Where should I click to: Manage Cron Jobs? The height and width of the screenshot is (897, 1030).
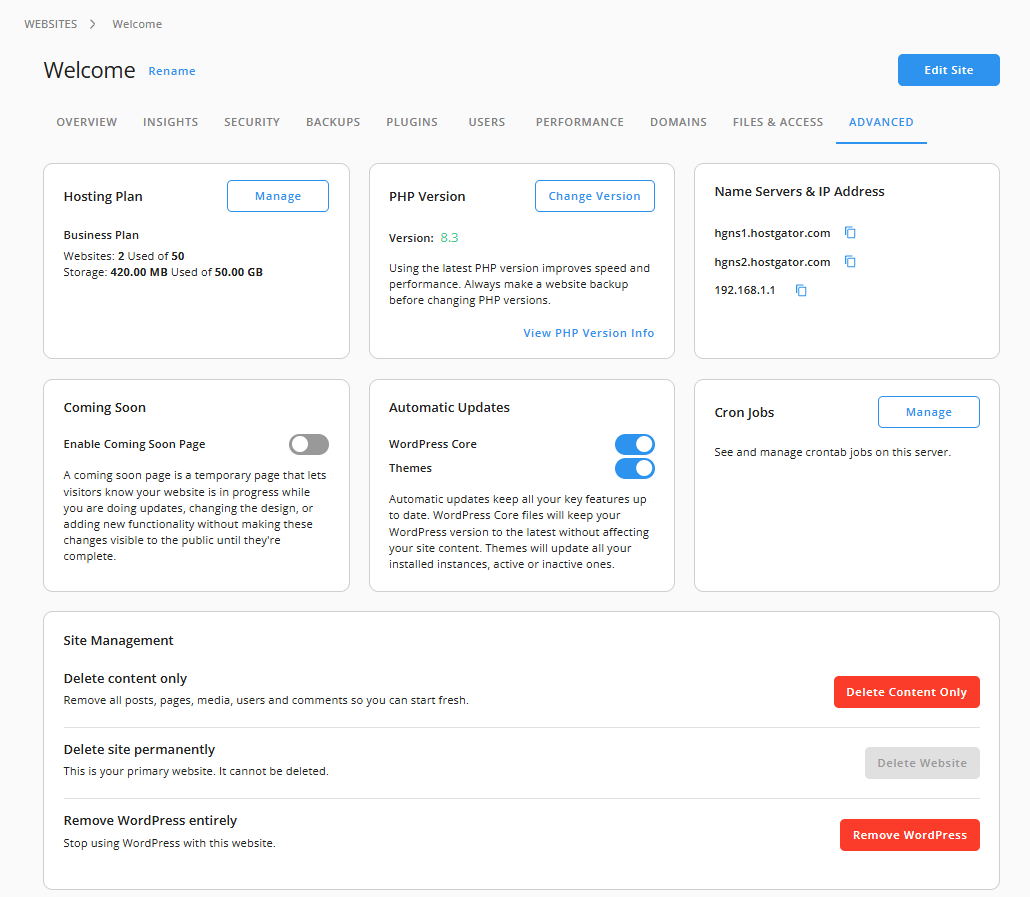[928, 412]
